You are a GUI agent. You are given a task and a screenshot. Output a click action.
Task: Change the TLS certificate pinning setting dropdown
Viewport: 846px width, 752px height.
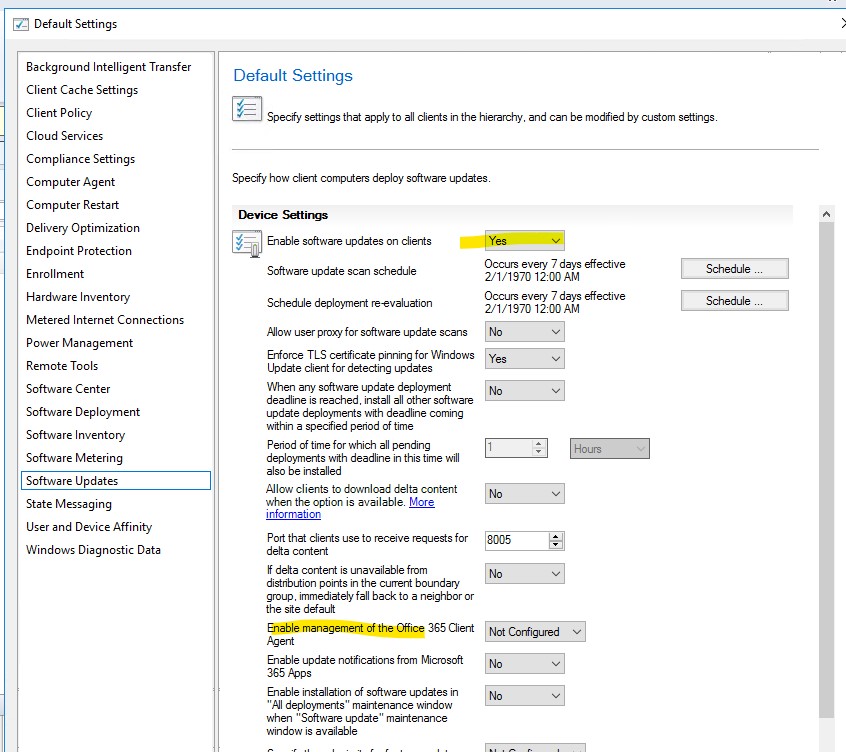524,358
